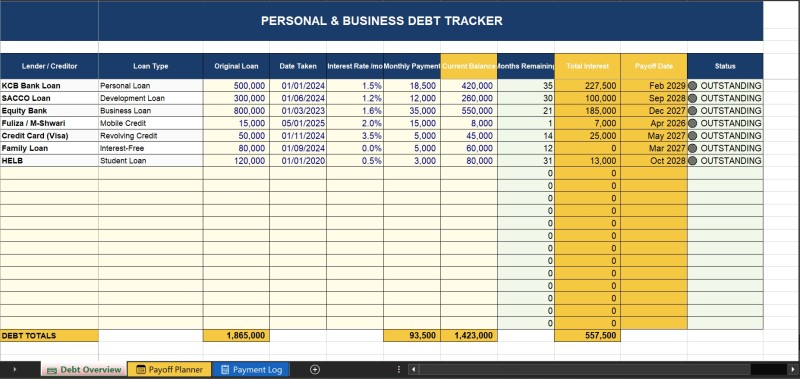Select the 550,000 current balance cell
Viewport: 800px width, 379px height.
(469, 111)
